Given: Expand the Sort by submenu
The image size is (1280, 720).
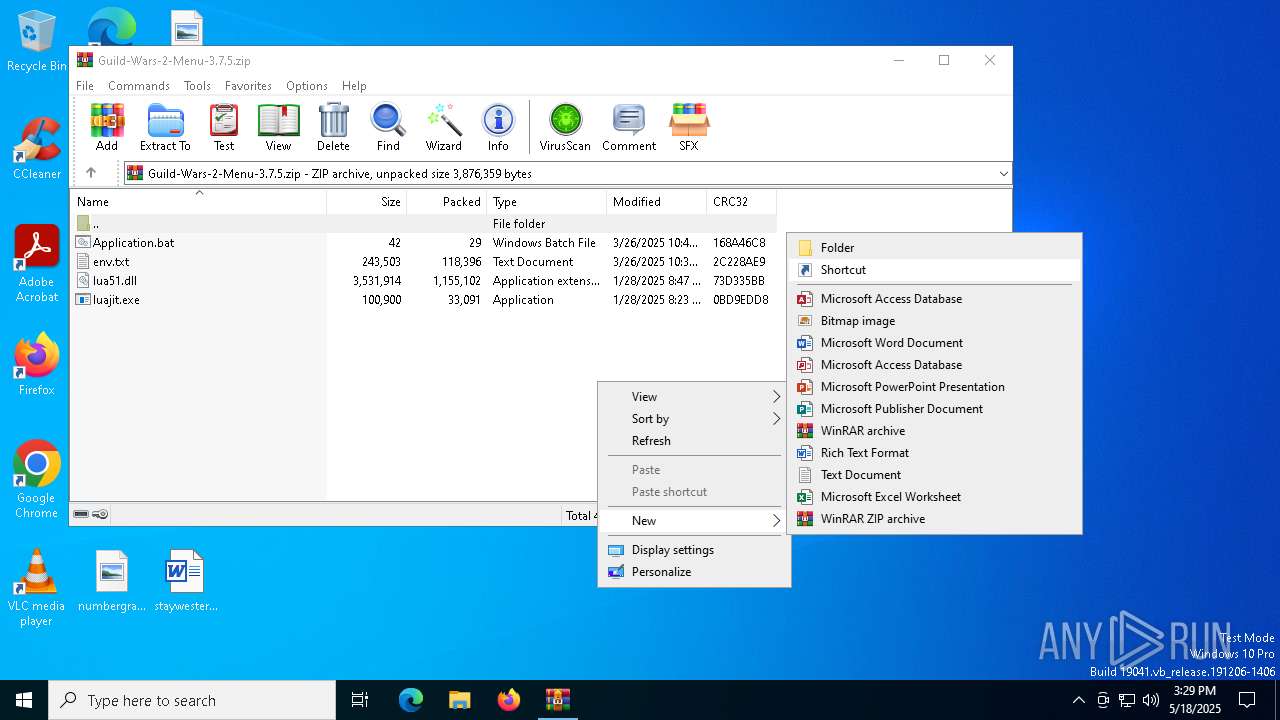Looking at the screenshot, I should (x=694, y=419).
